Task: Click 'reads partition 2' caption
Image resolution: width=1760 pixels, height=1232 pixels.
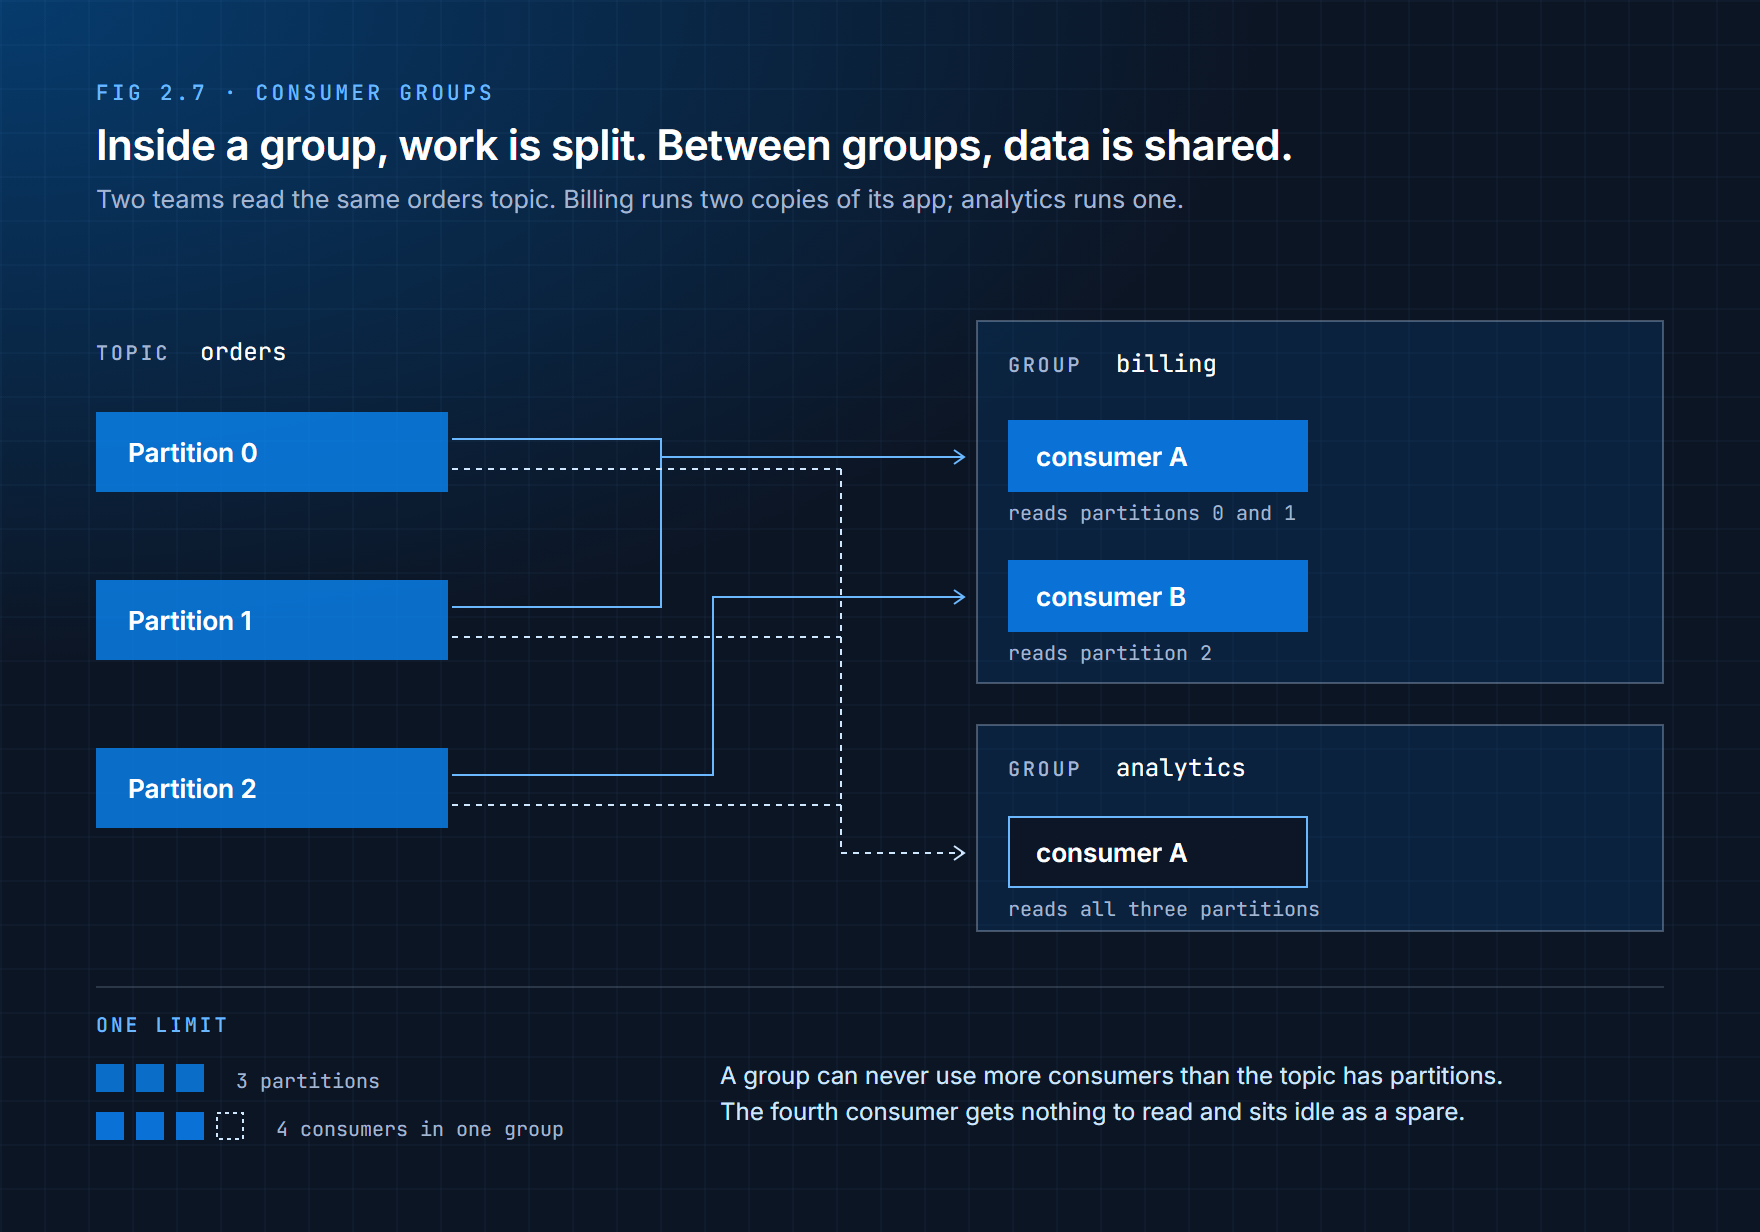Action: point(1110,653)
